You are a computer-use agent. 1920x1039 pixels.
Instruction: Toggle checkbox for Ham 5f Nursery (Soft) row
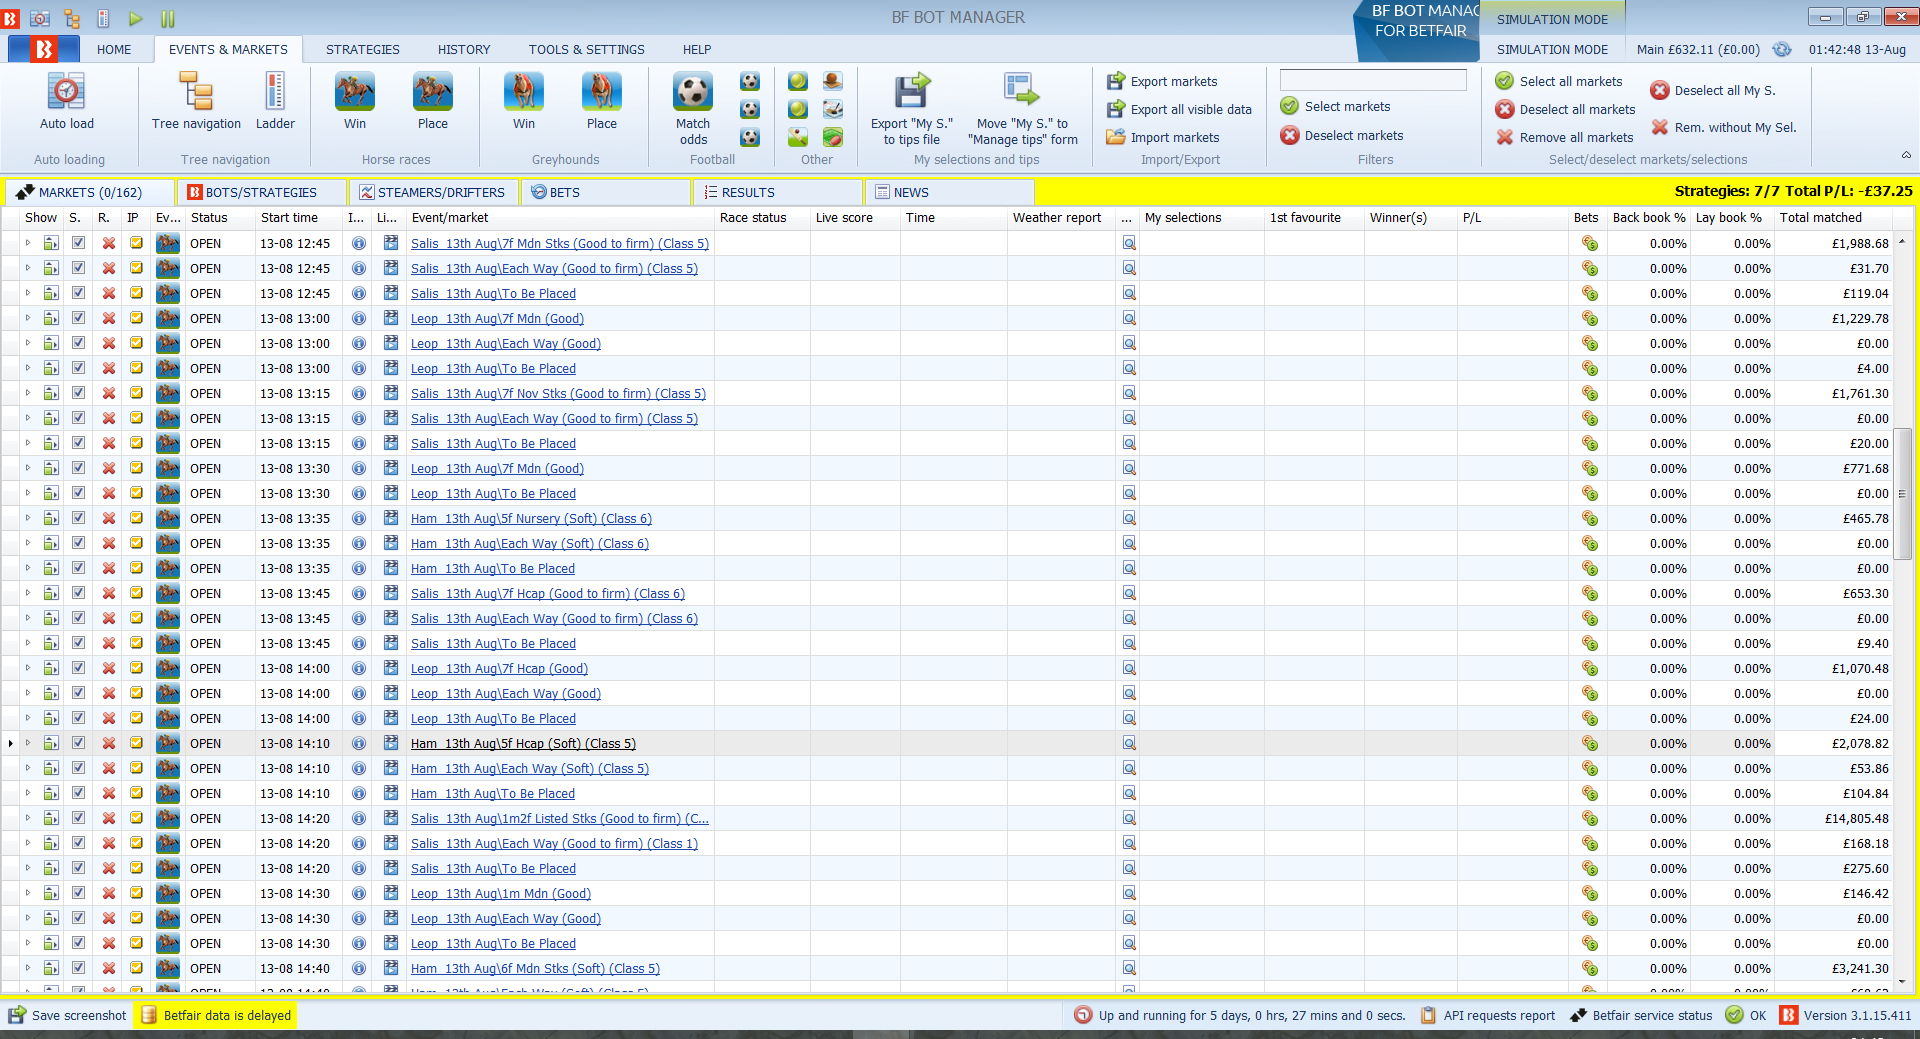pyautogui.click(x=78, y=518)
